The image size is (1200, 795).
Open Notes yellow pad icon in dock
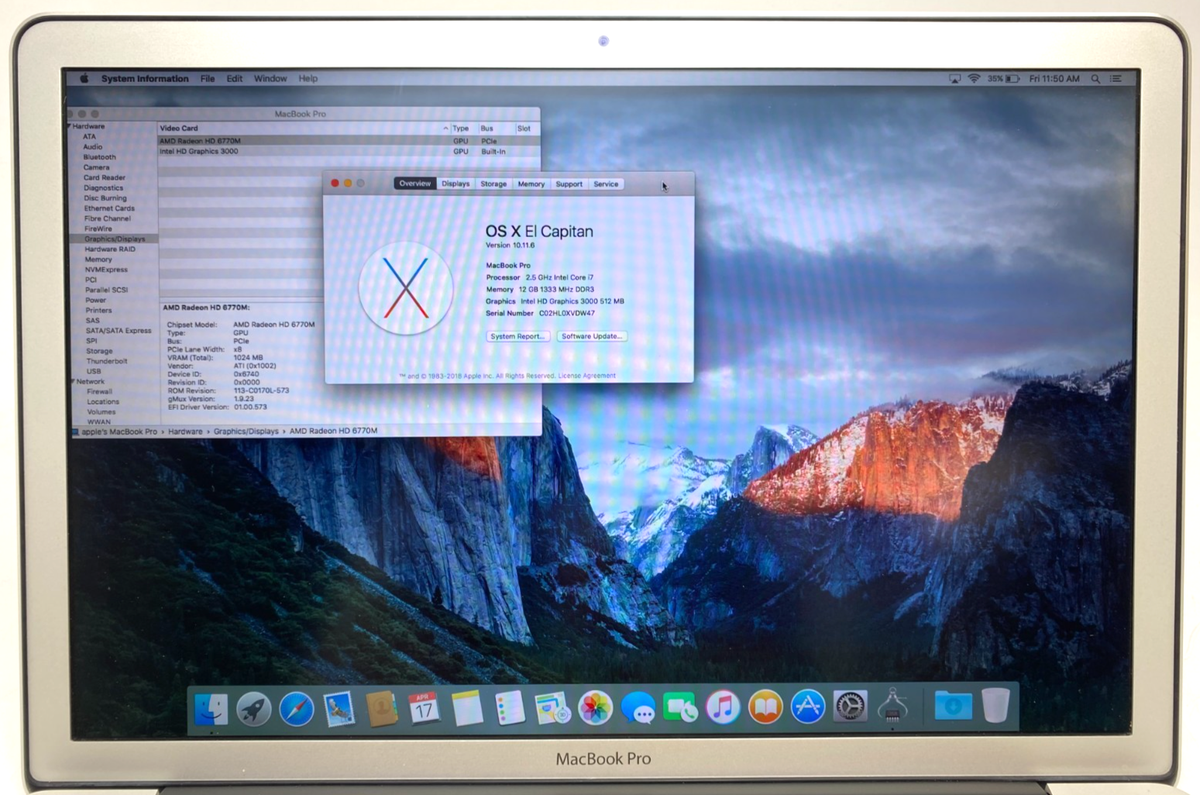point(467,708)
